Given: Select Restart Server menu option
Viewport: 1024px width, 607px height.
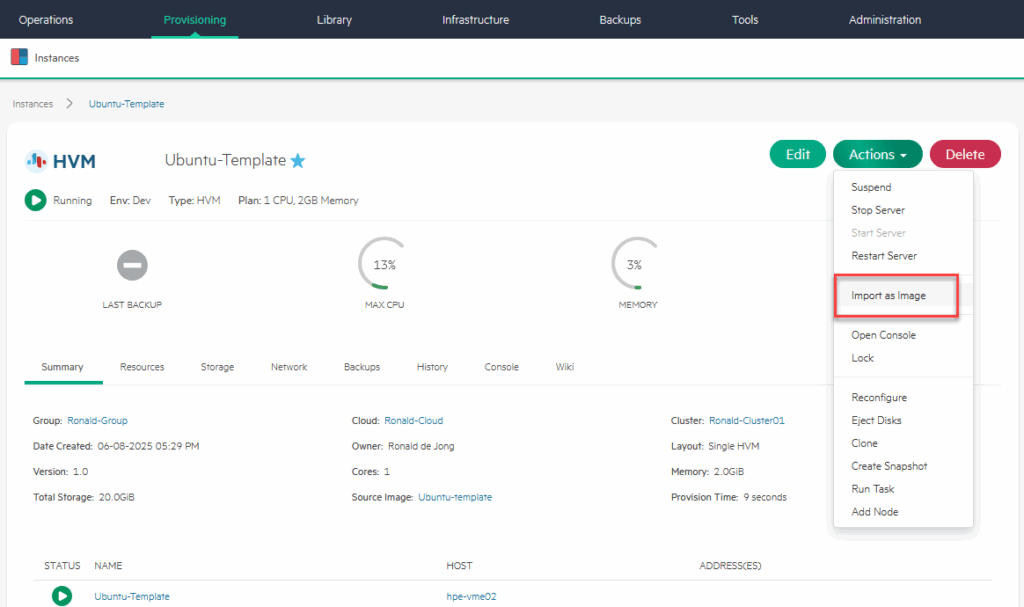Looking at the screenshot, I should pos(883,256).
